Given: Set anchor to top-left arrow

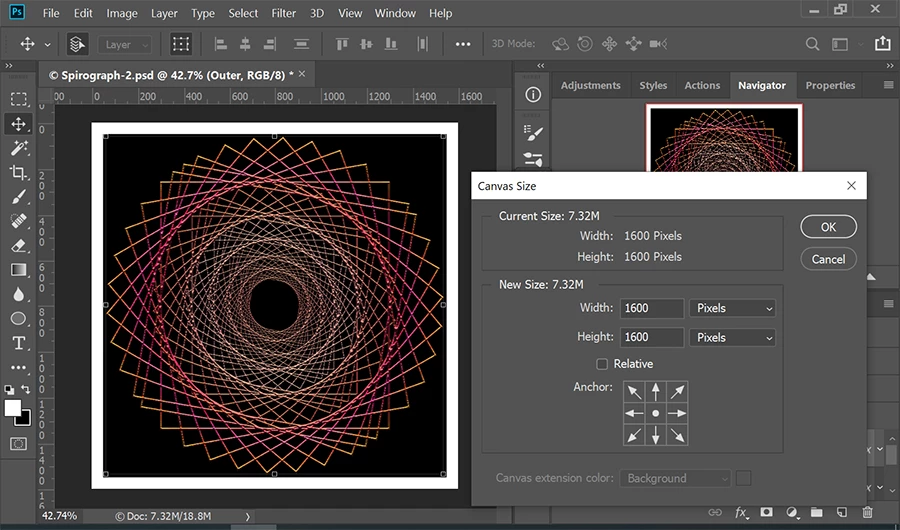Looking at the screenshot, I should tap(634, 391).
